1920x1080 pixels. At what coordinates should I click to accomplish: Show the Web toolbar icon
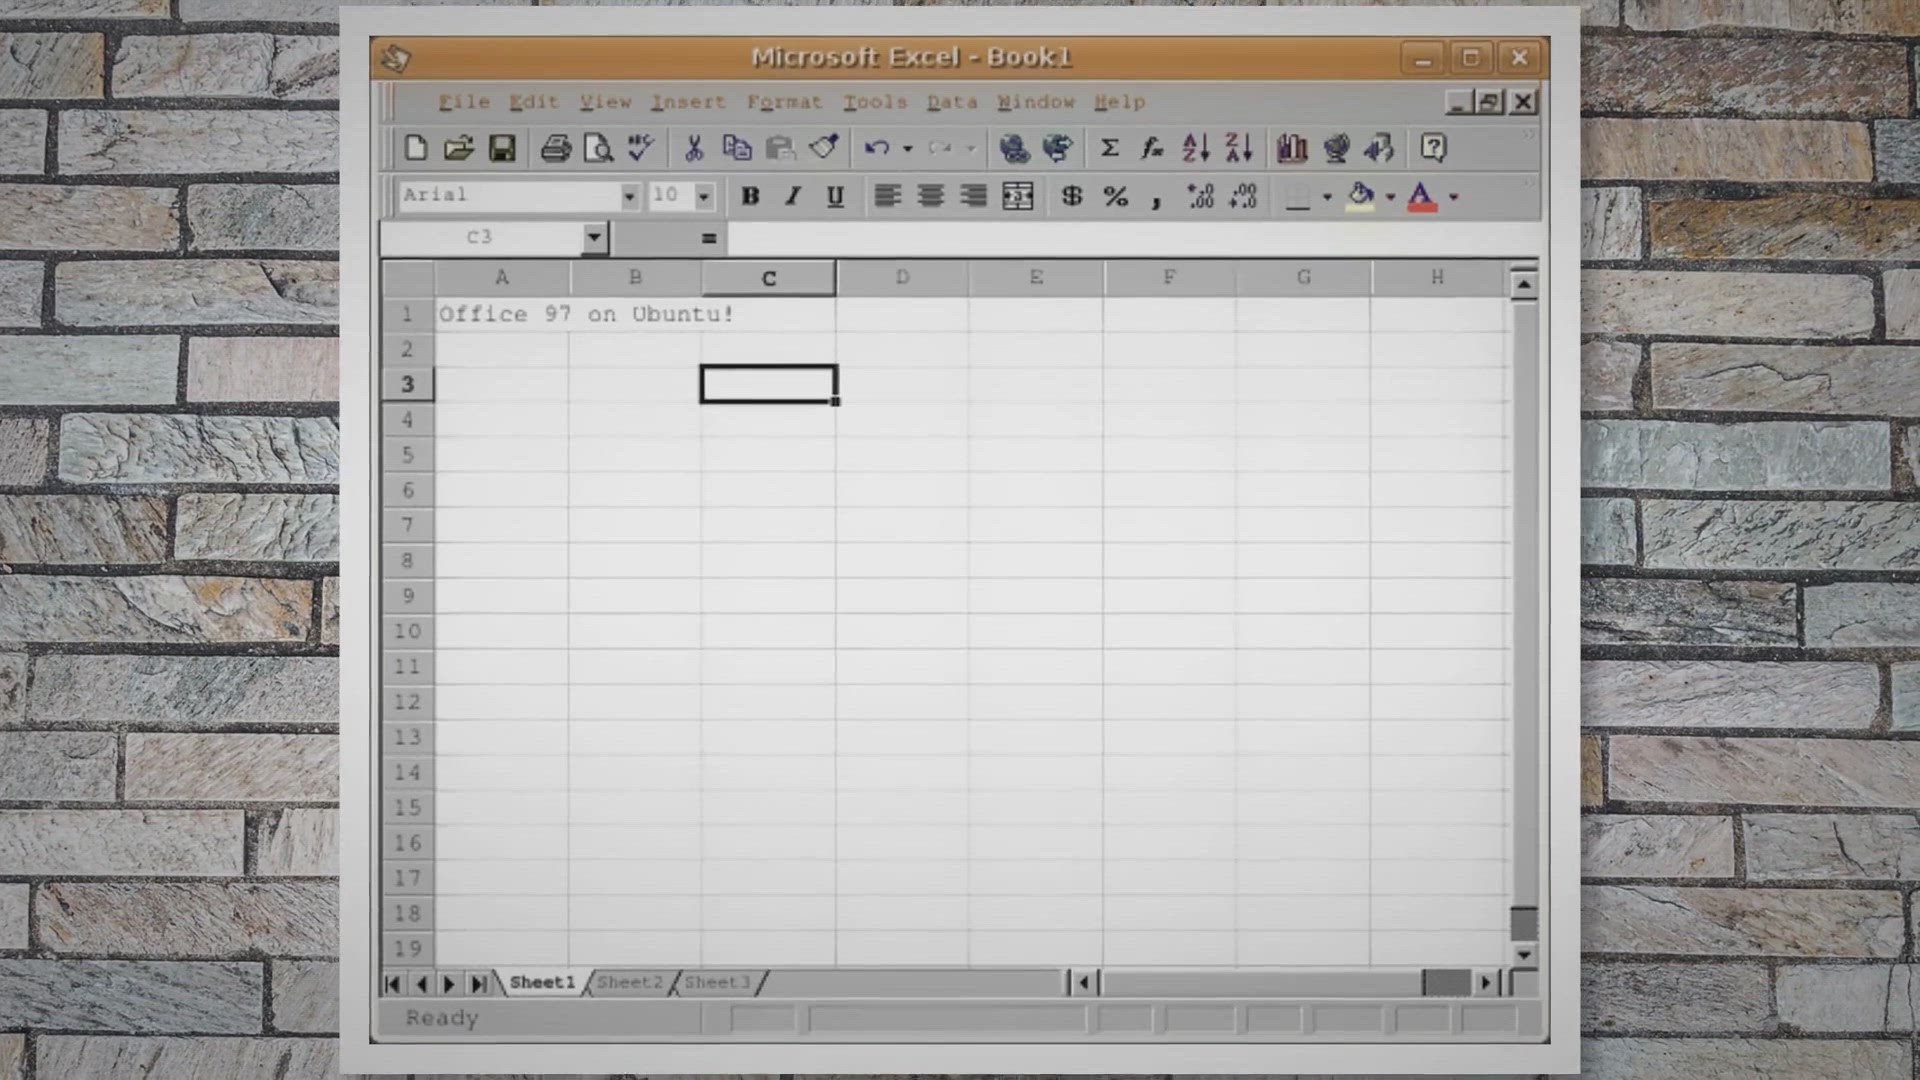(1057, 148)
